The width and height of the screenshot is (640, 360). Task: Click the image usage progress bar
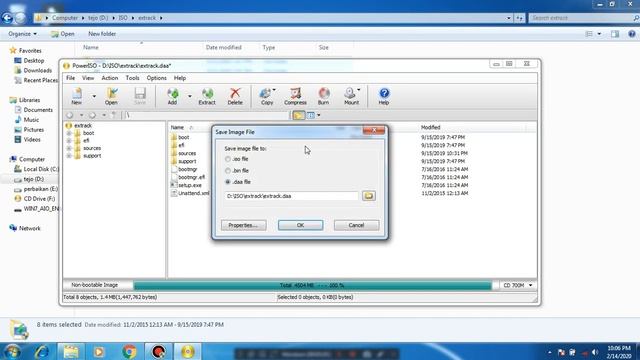(312, 285)
